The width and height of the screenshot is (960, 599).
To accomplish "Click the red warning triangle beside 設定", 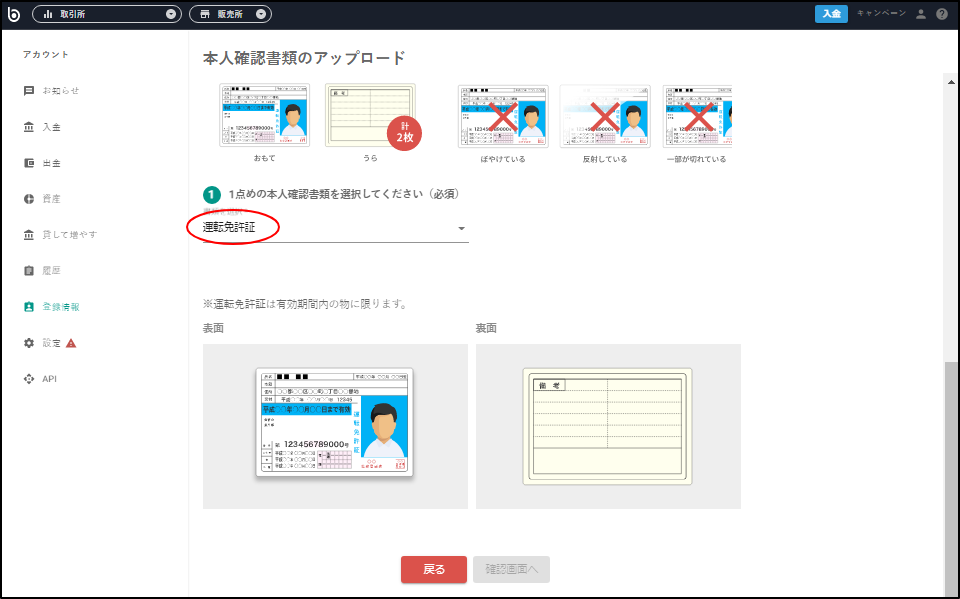I will pyautogui.click(x=71, y=343).
